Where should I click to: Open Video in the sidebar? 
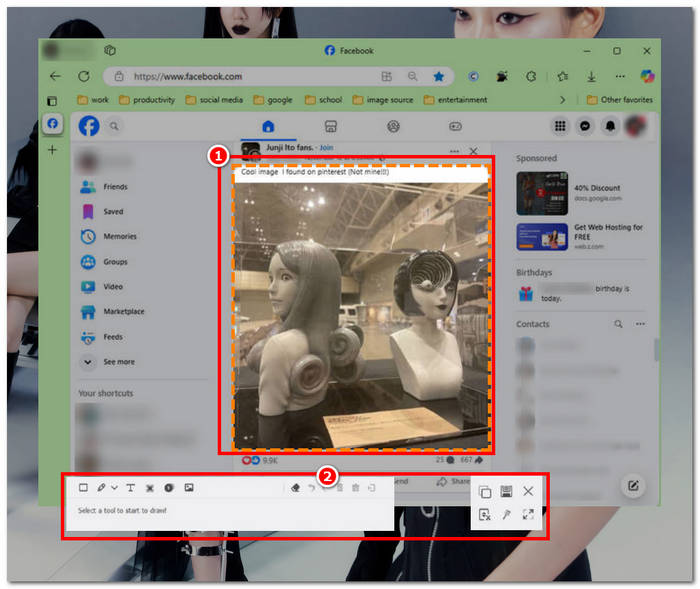[101, 286]
